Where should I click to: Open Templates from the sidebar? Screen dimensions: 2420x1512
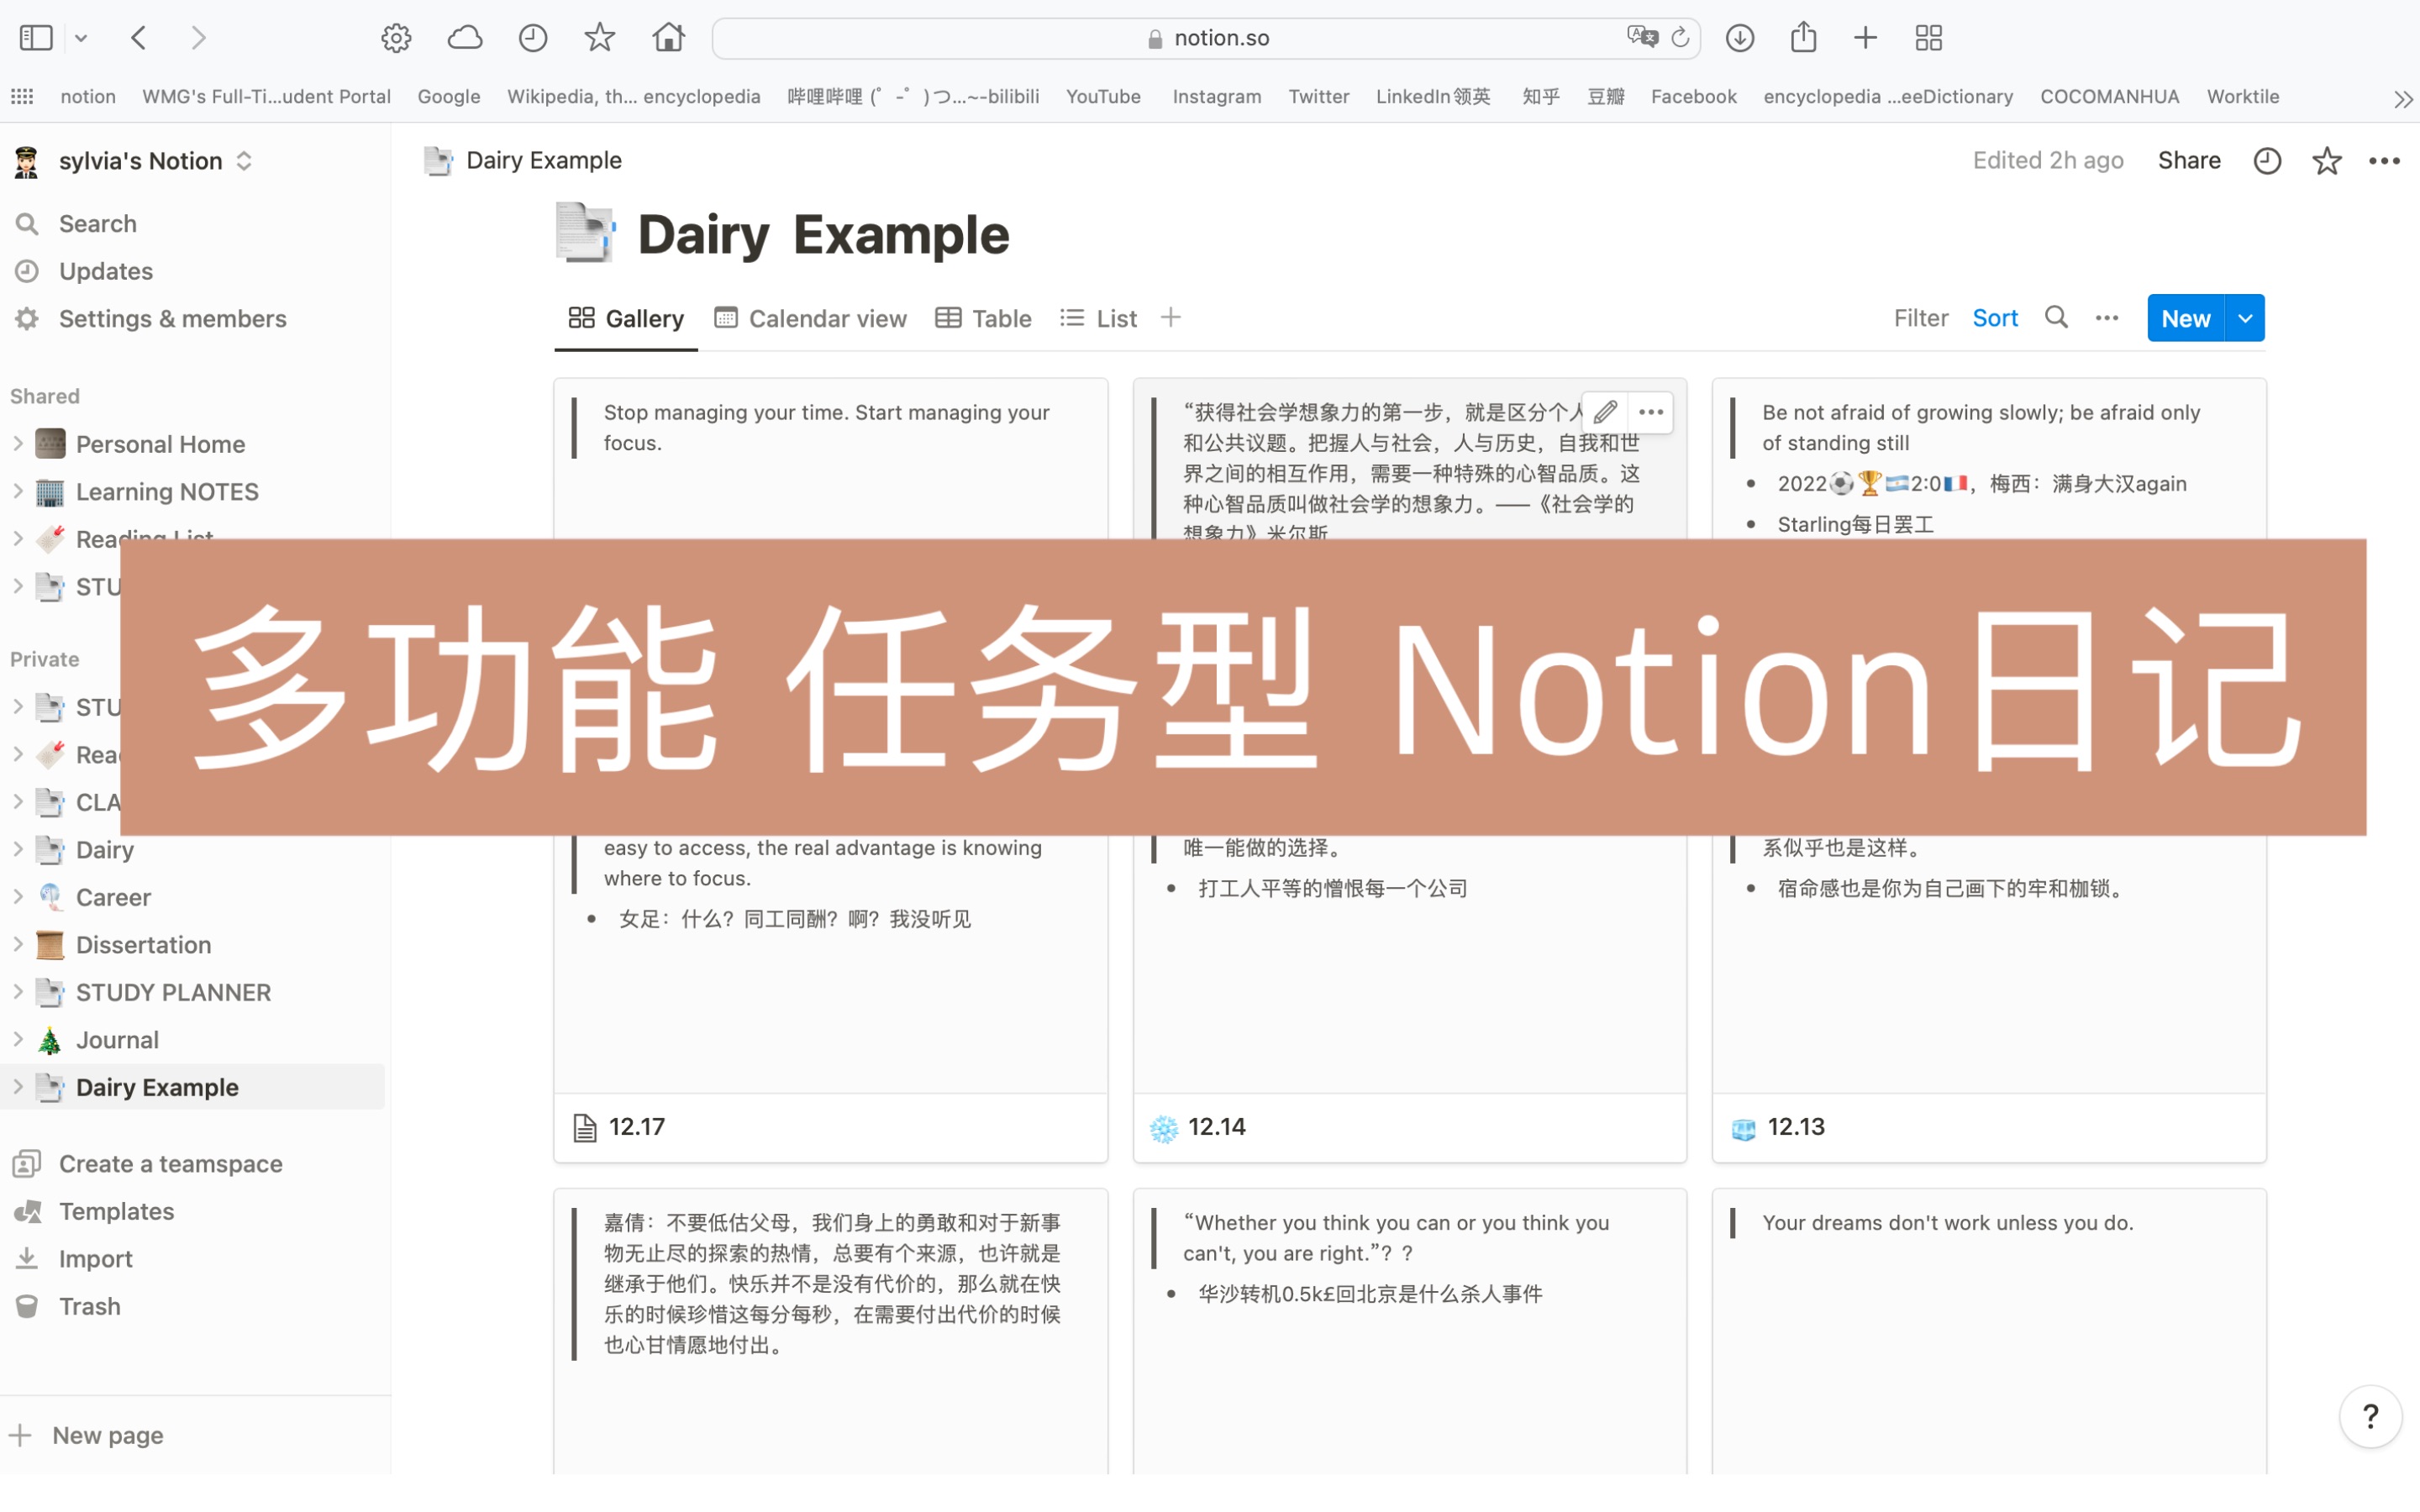117,1211
